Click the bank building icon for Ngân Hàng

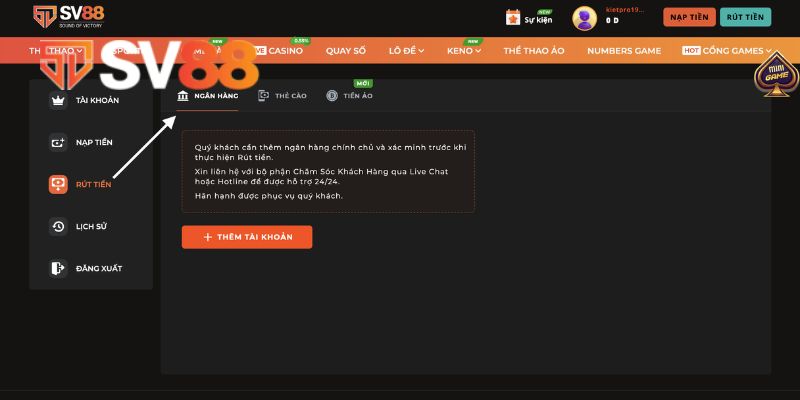coord(183,95)
